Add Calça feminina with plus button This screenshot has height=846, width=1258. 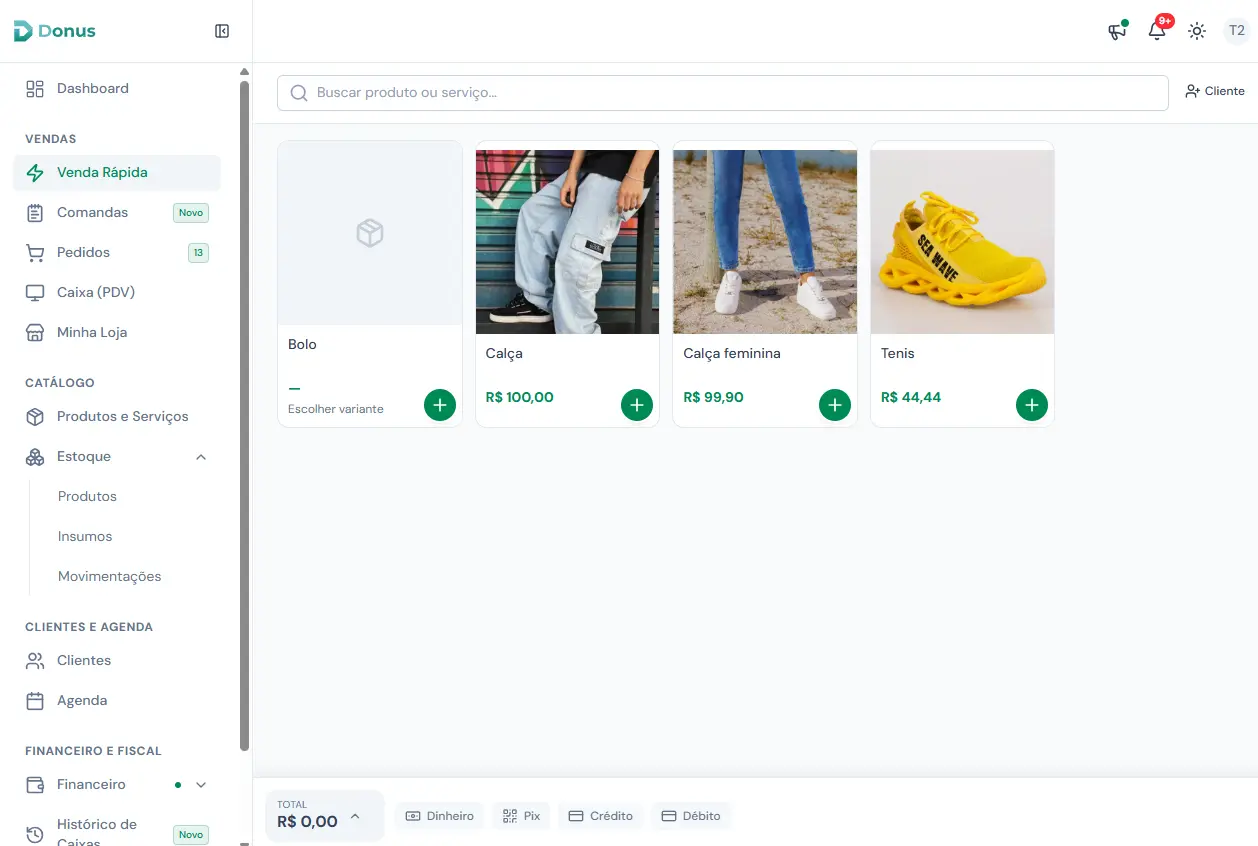click(835, 405)
